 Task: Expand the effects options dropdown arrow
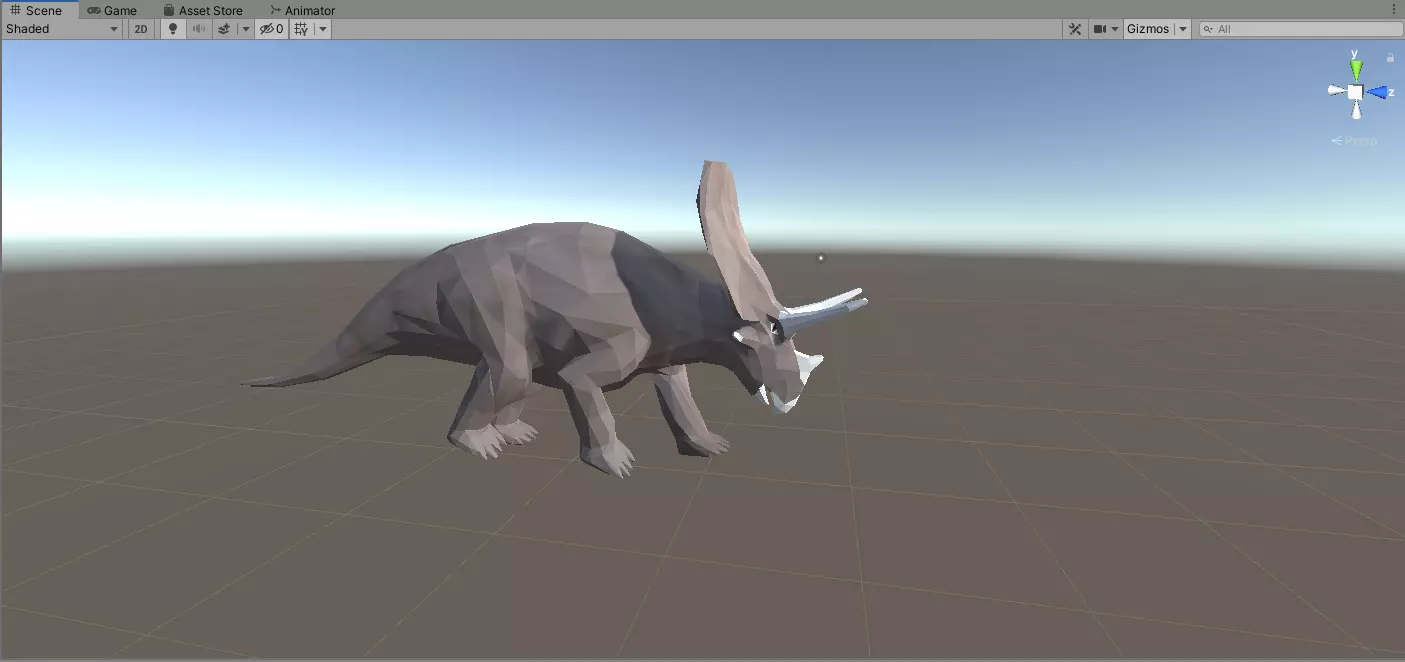click(x=246, y=29)
